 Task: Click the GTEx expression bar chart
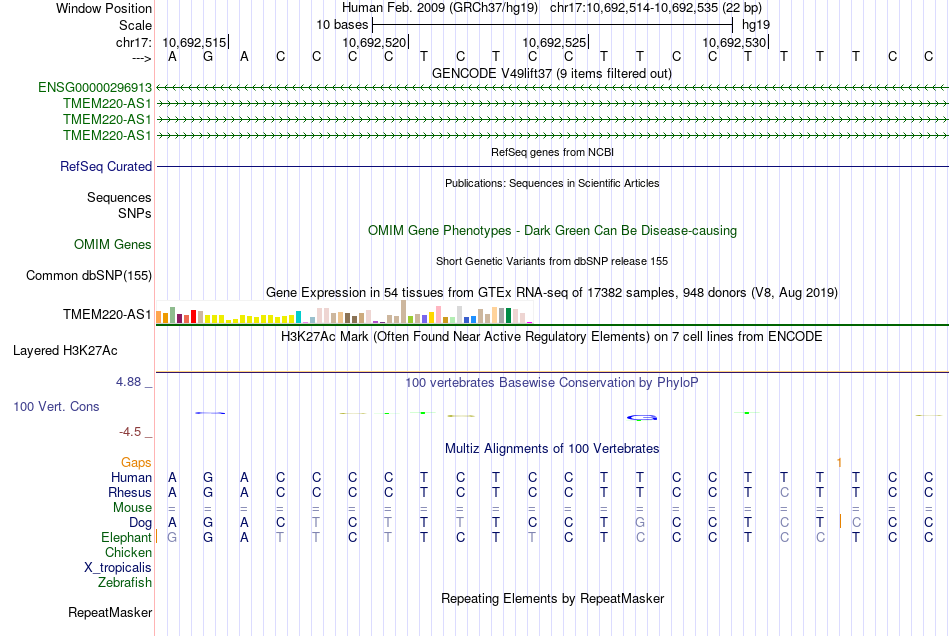point(344,313)
